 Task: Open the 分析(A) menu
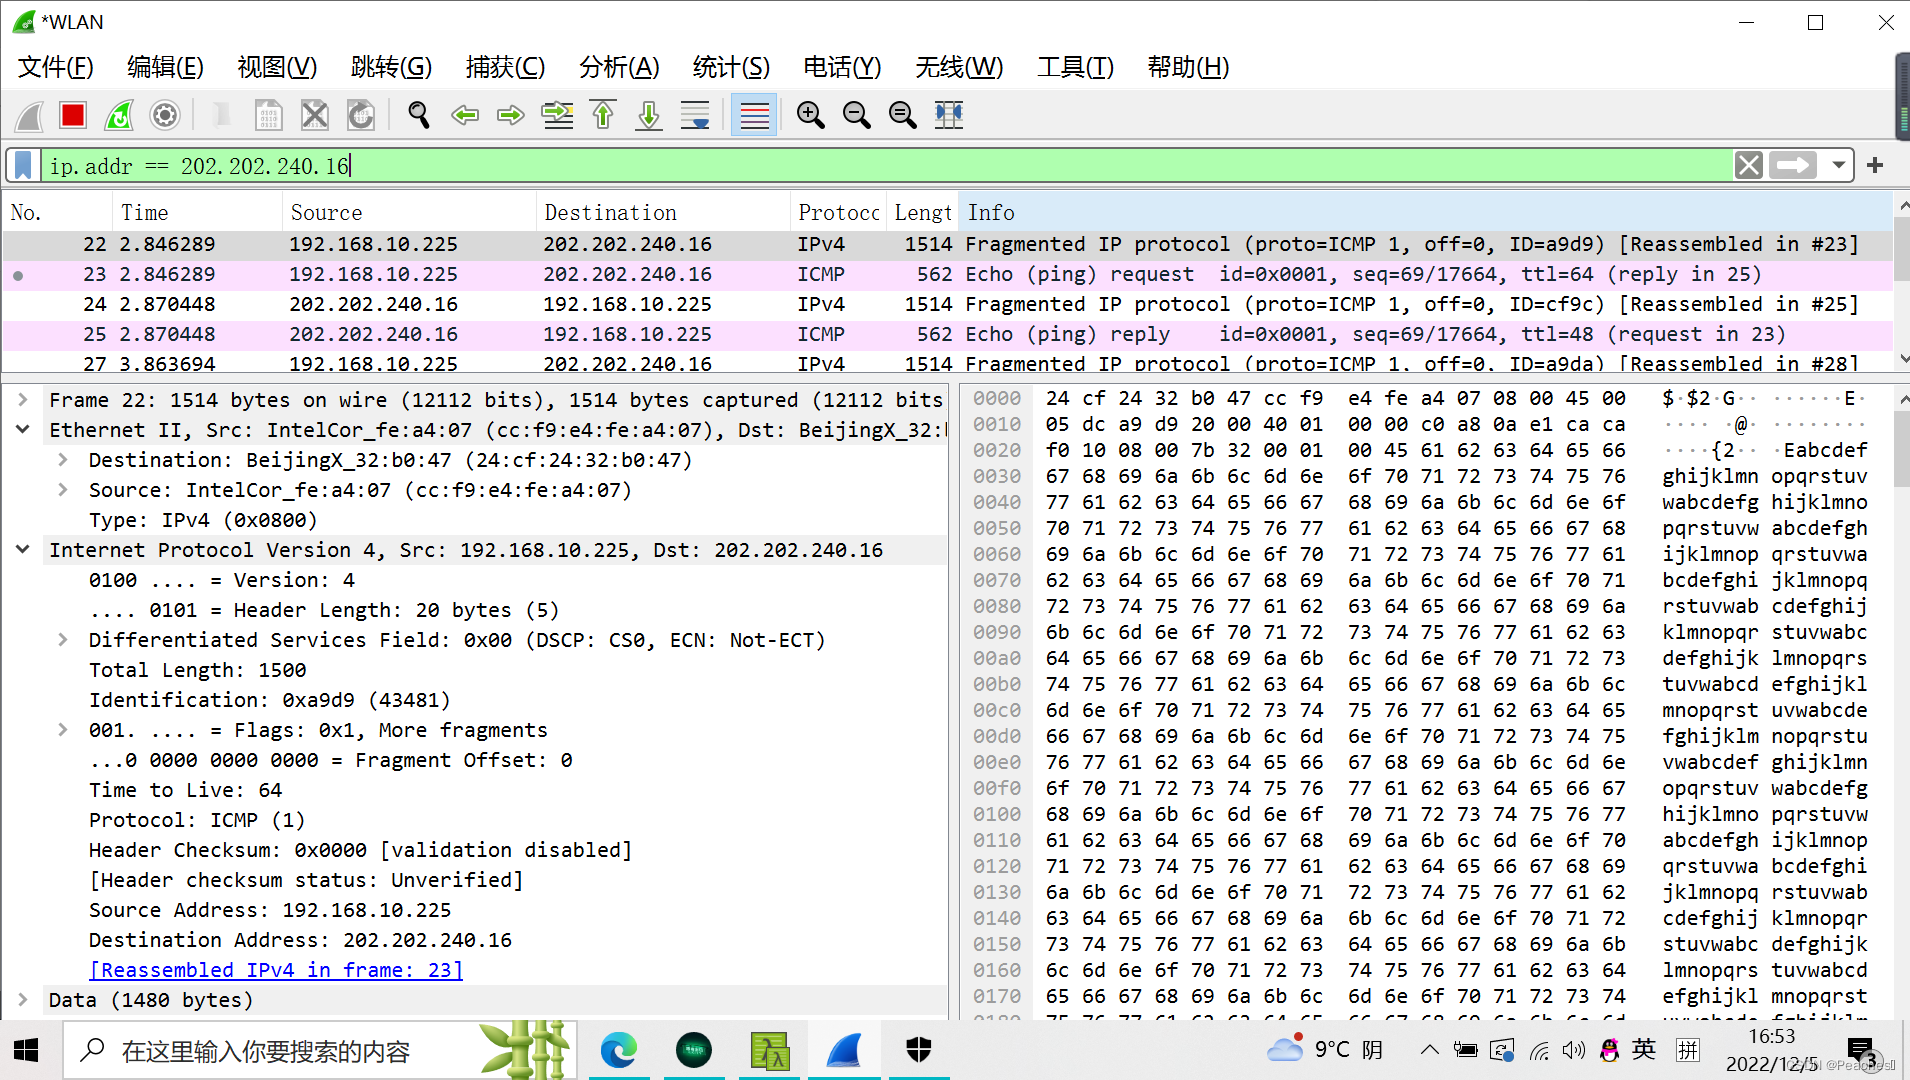pyautogui.click(x=619, y=67)
